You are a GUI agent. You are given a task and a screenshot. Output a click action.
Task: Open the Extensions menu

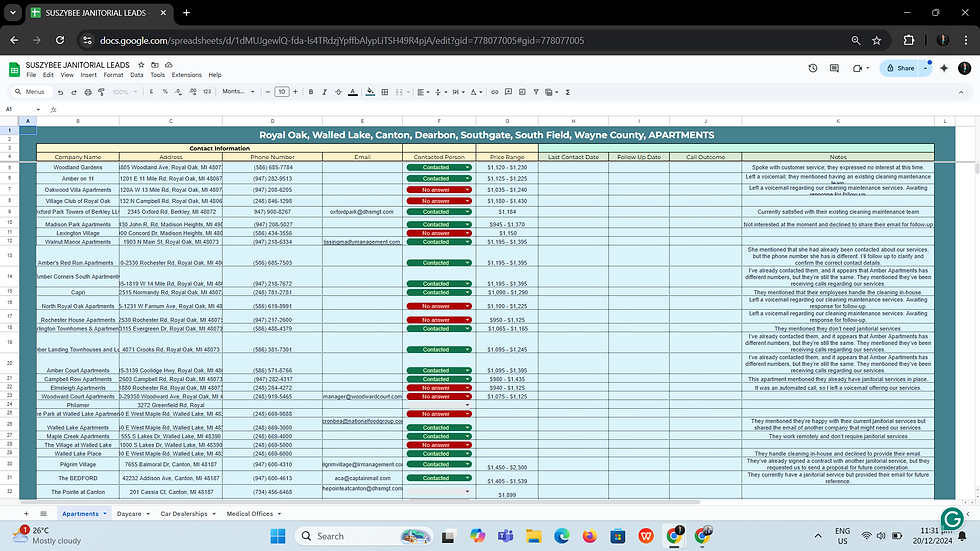click(x=186, y=75)
